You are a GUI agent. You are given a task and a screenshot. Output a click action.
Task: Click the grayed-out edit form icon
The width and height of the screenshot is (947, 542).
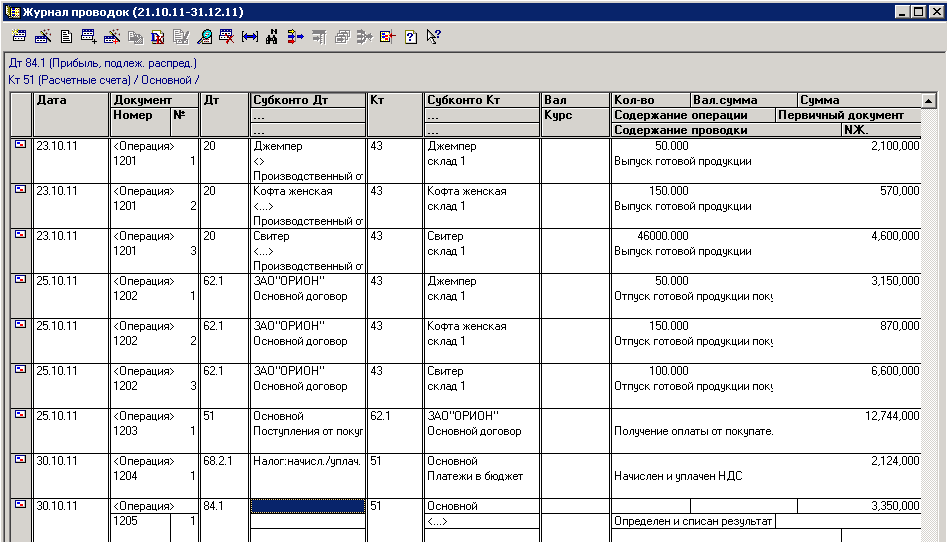pyautogui.click(x=181, y=37)
